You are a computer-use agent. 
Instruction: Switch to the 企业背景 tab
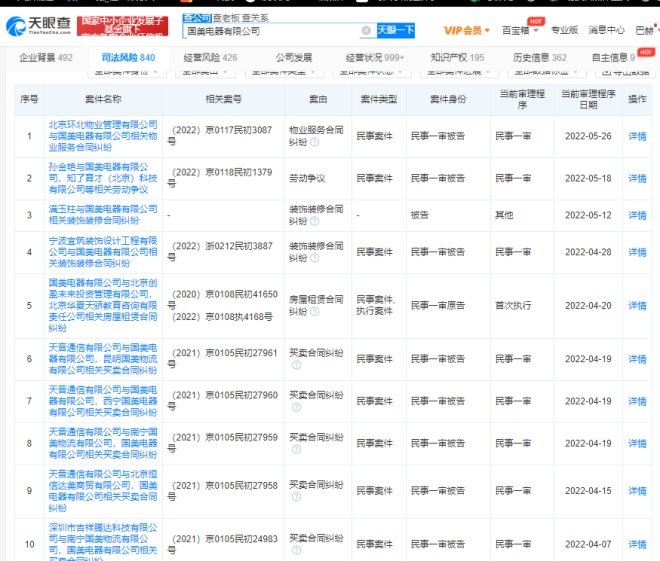click(46, 58)
